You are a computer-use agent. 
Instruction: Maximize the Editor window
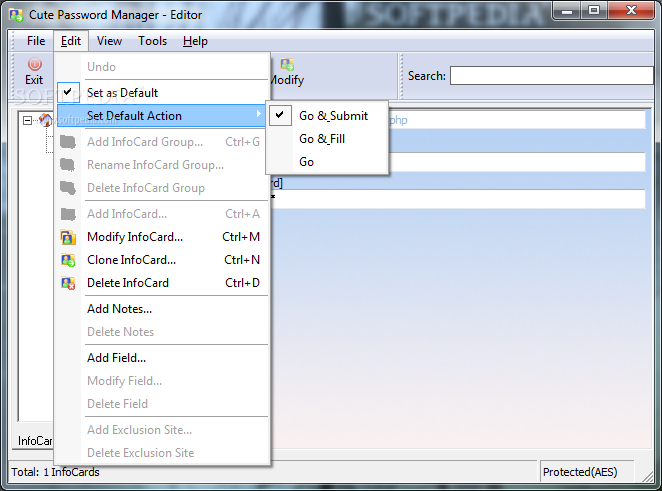(x=594, y=10)
